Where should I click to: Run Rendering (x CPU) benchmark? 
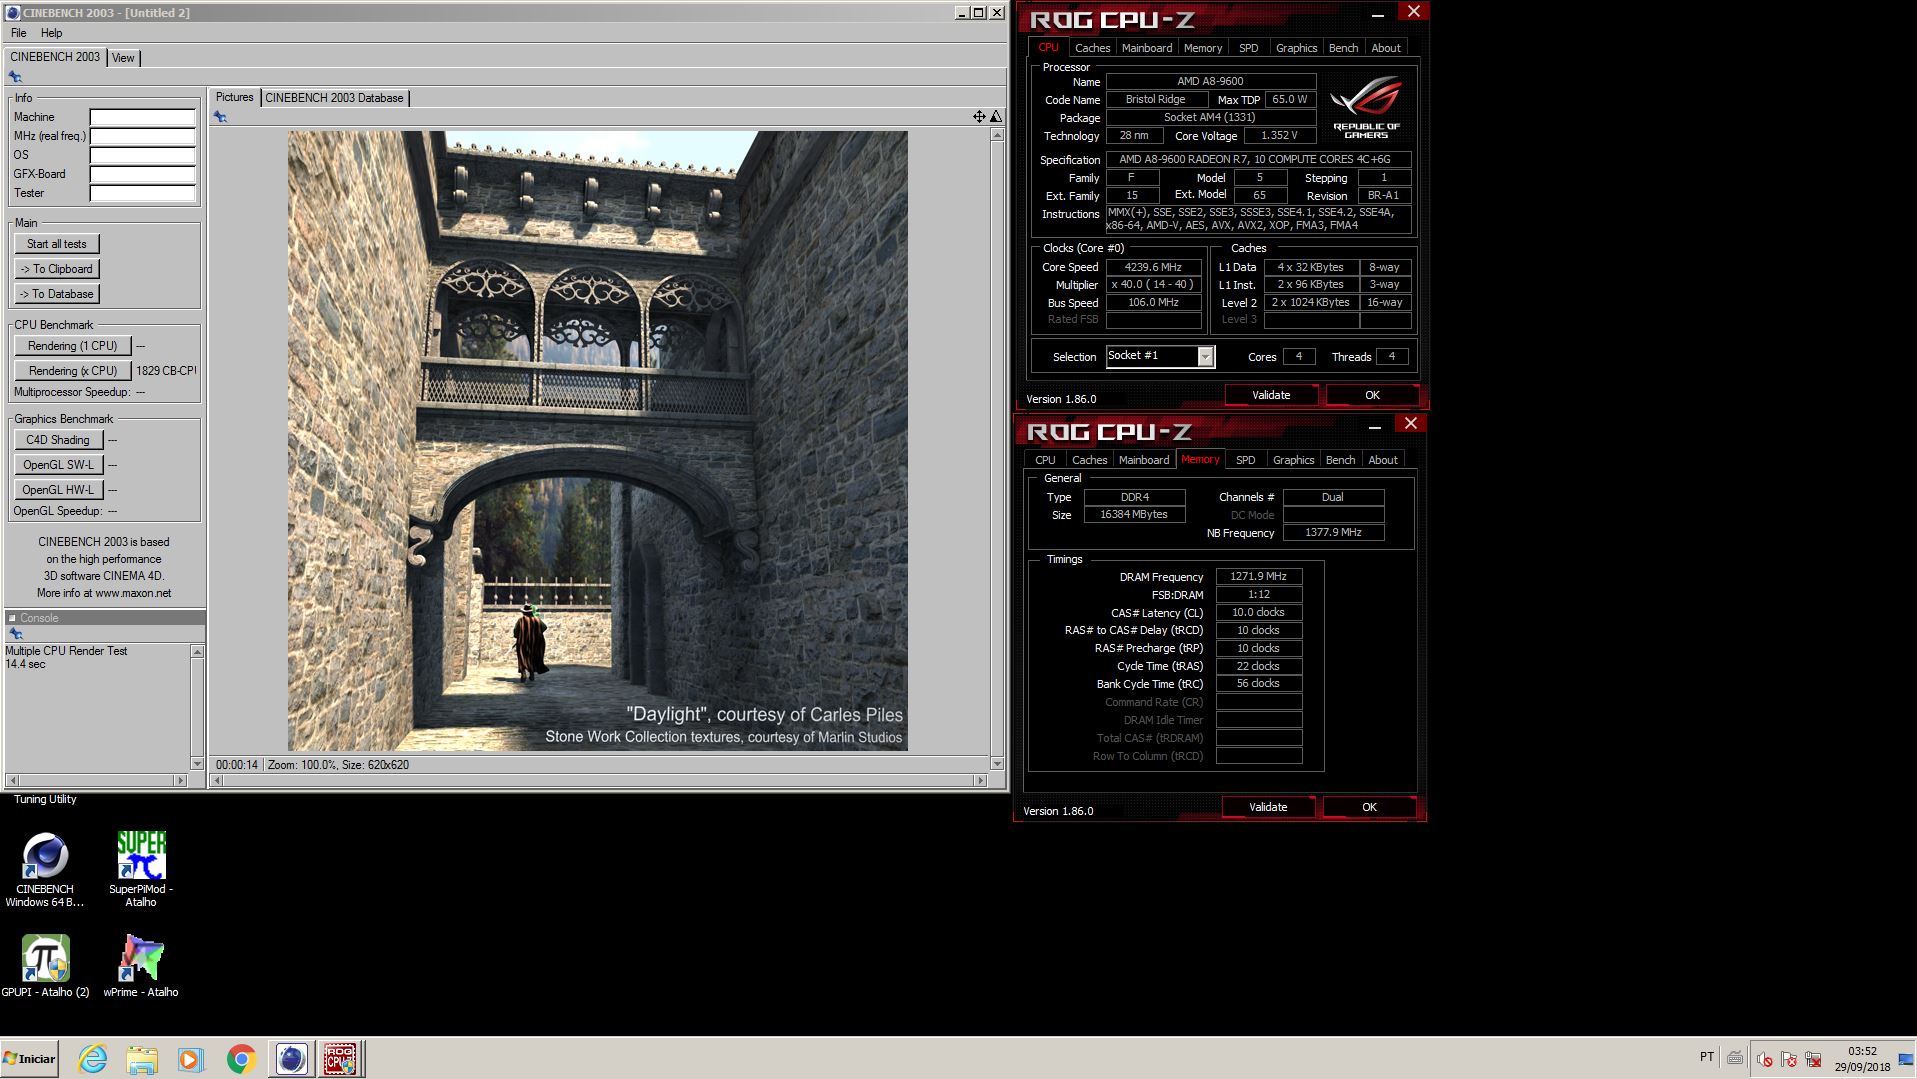pos(72,371)
